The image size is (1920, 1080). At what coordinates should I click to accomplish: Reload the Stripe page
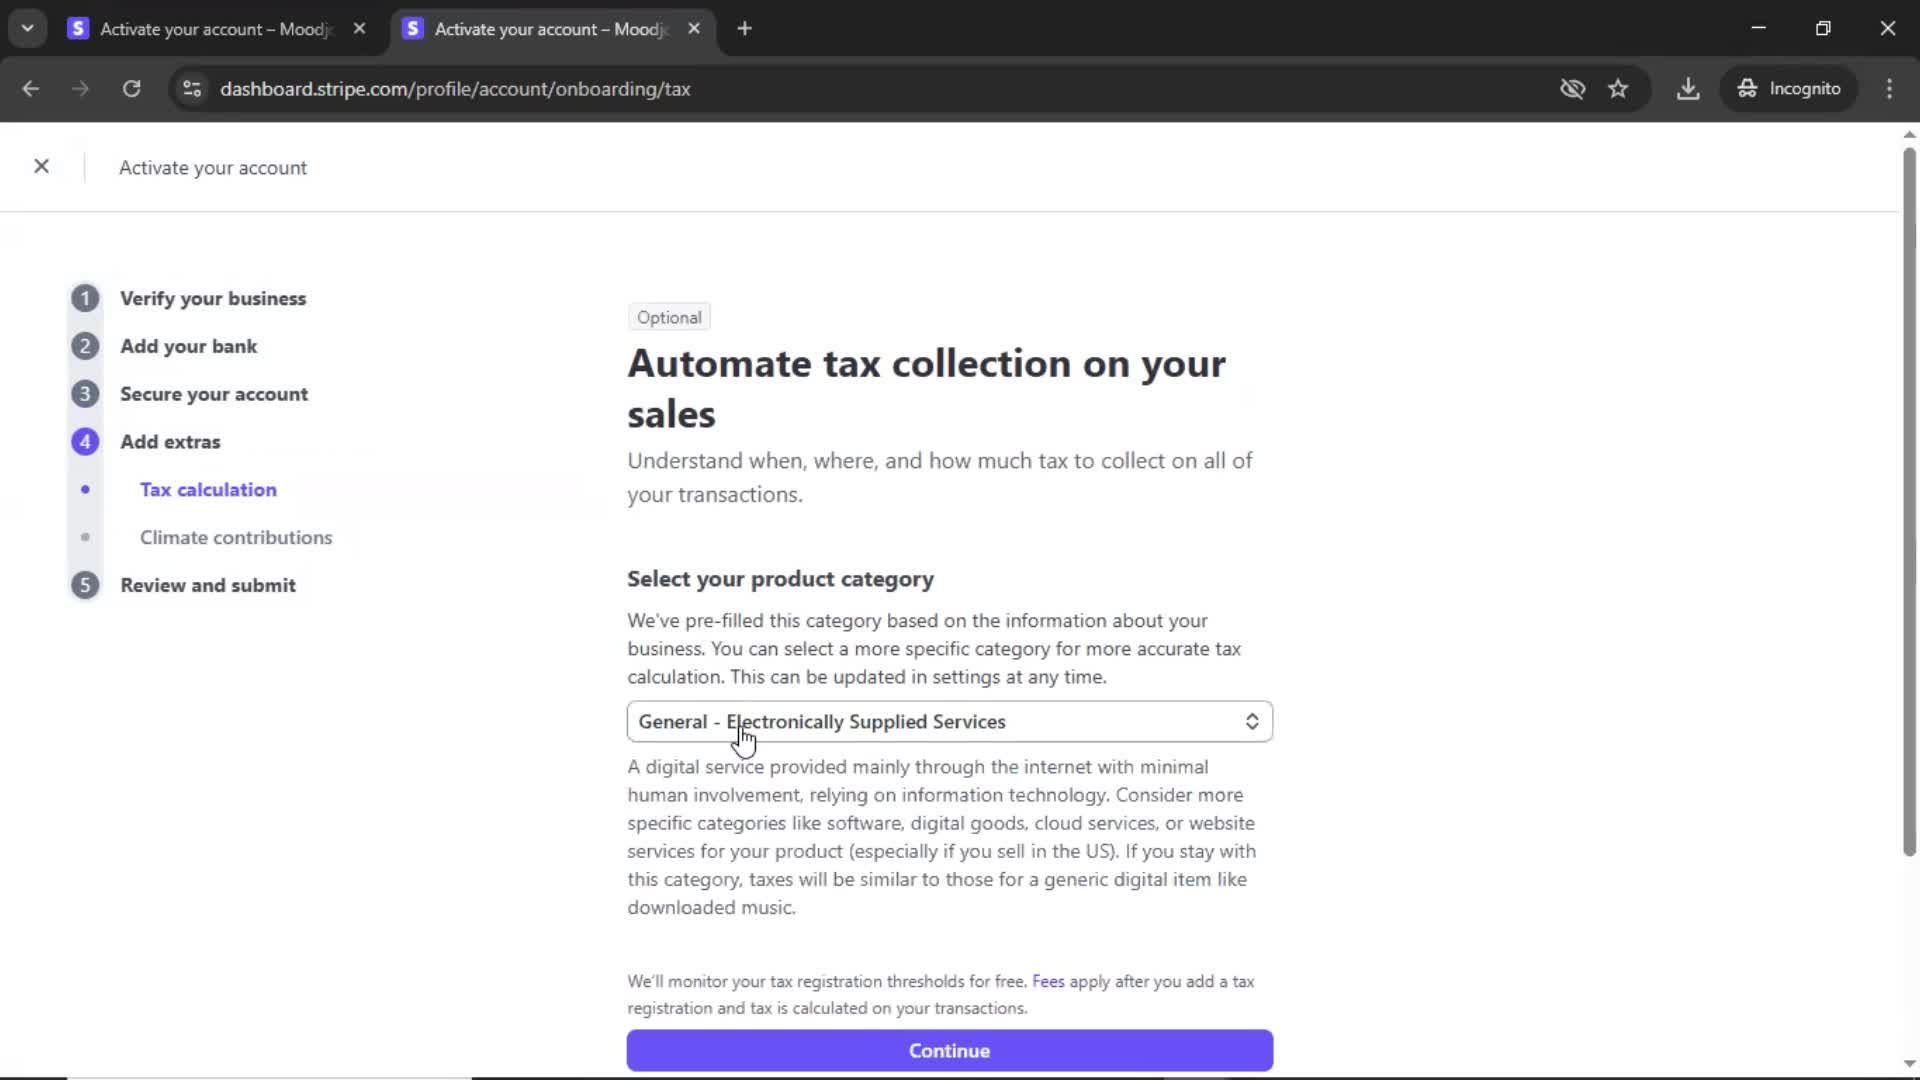pyautogui.click(x=131, y=89)
